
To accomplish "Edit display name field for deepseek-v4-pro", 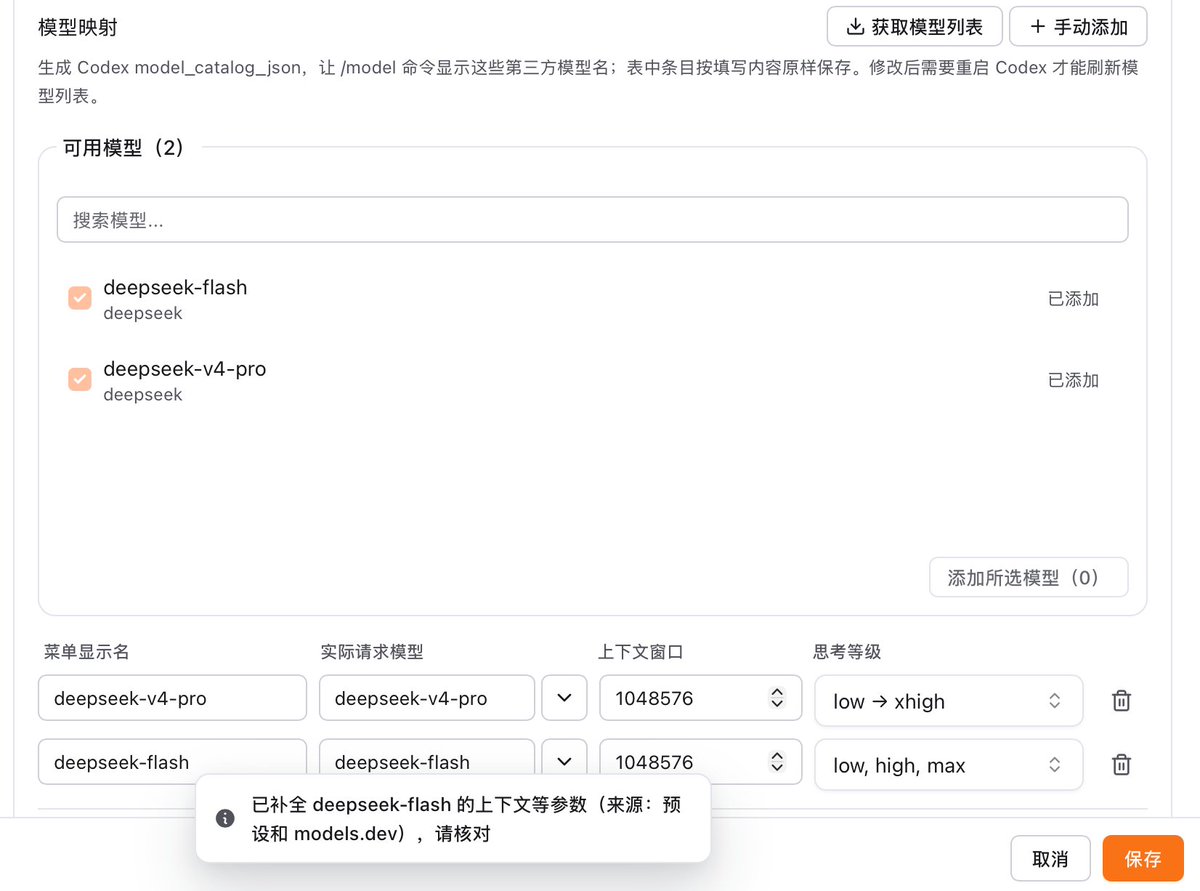I will pos(173,698).
